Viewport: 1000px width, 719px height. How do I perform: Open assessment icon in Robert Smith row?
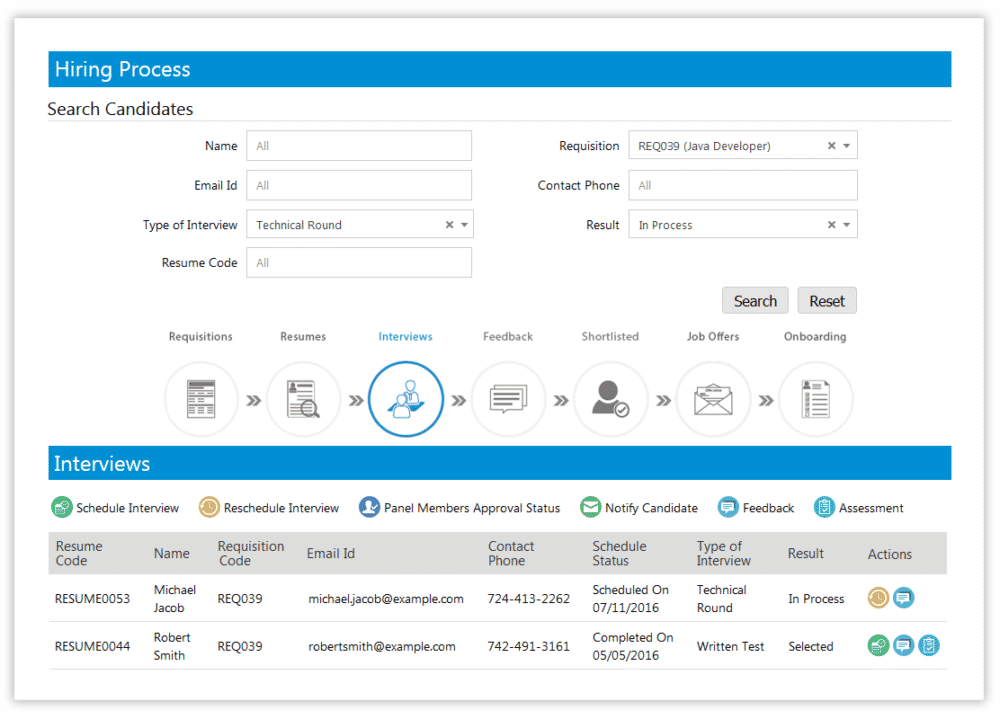pos(929,645)
